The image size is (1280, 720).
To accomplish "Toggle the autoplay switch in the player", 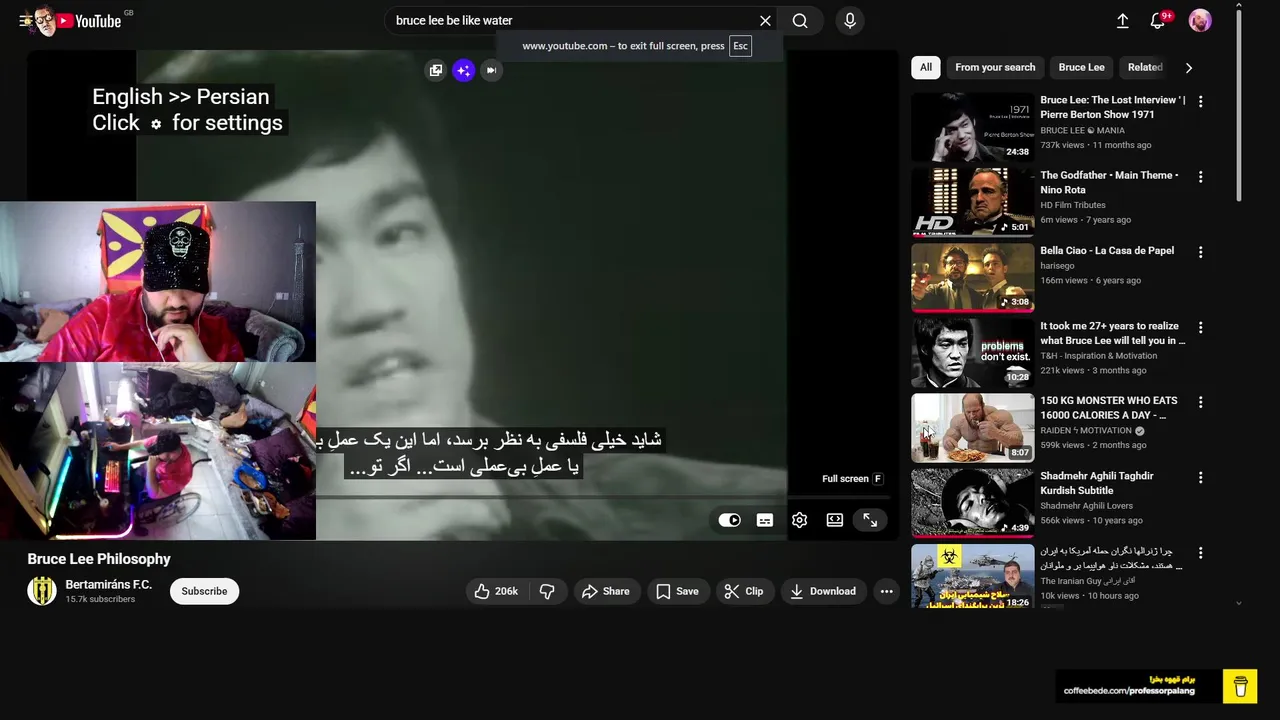I will pos(729,520).
